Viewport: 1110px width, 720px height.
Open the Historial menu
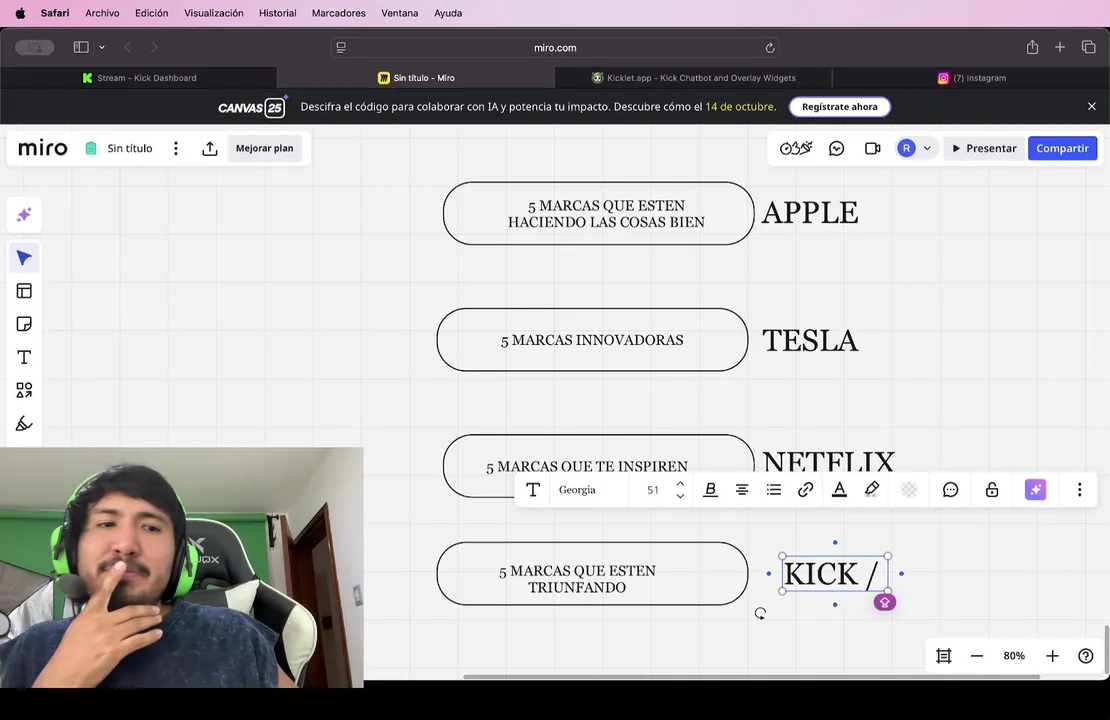coord(278,13)
